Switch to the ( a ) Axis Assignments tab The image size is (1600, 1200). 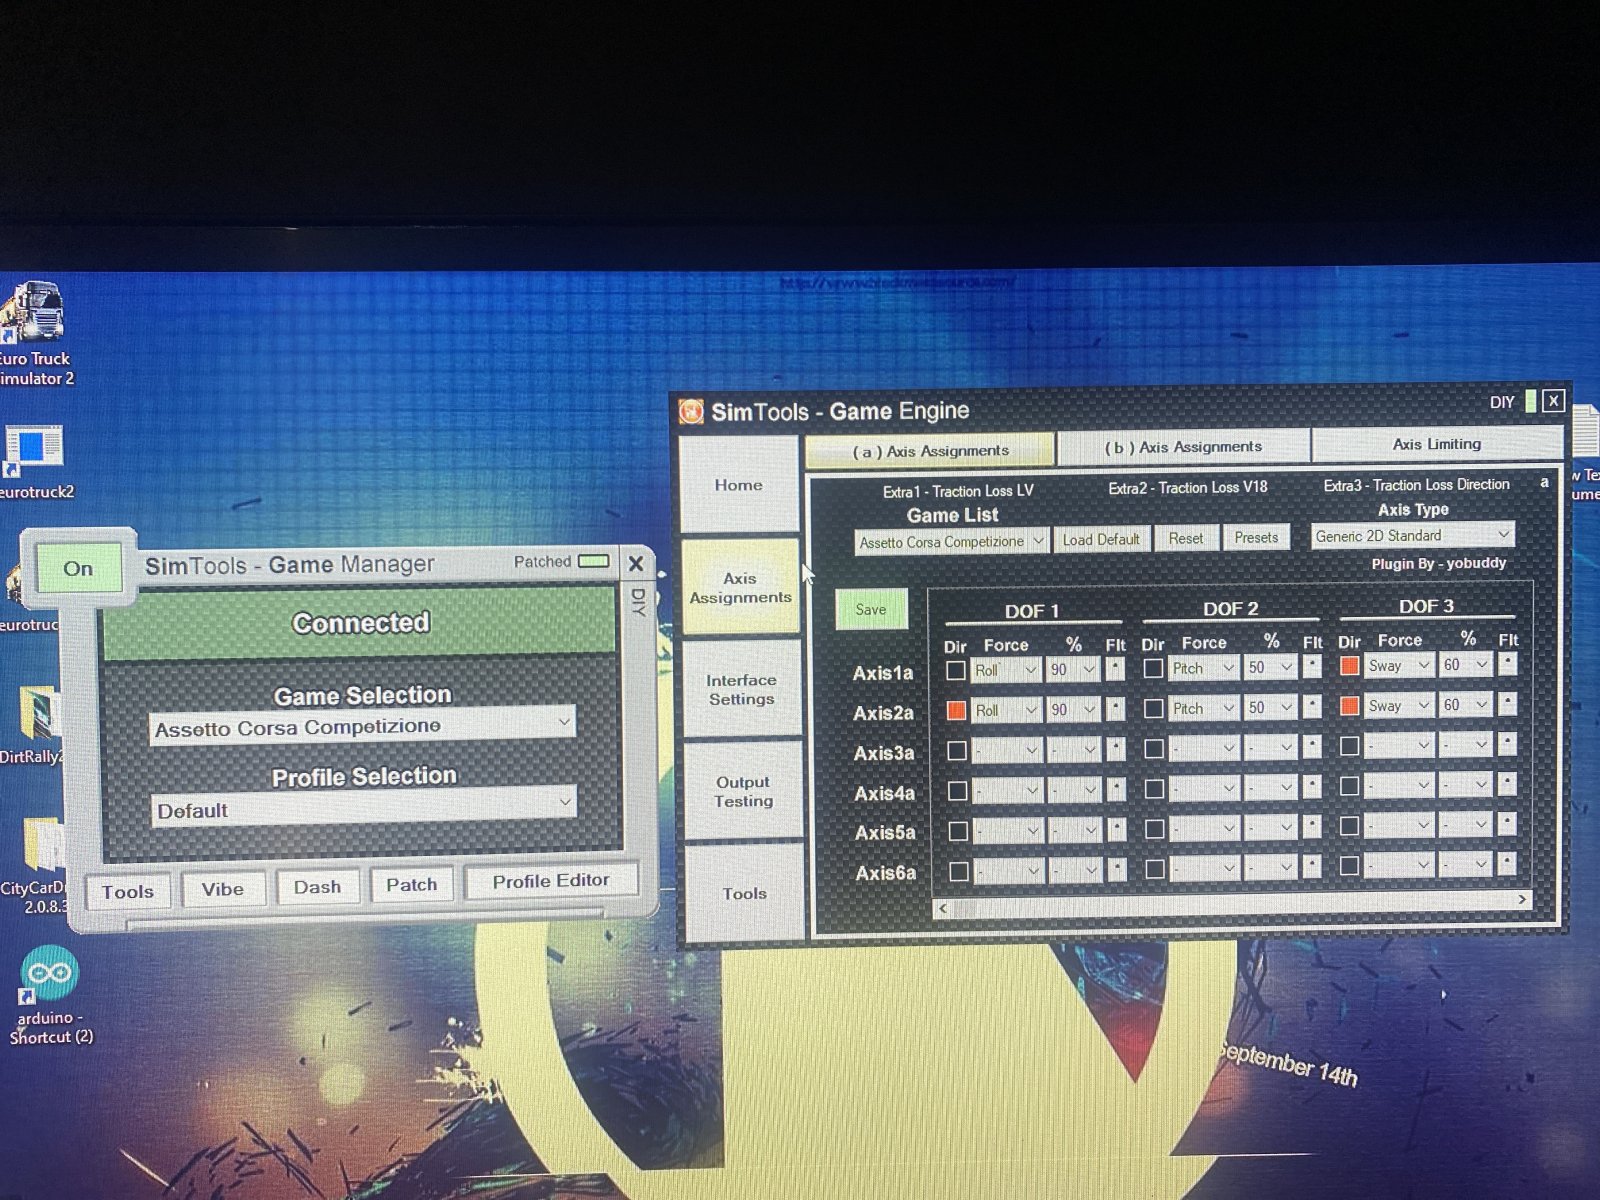(930, 450)
